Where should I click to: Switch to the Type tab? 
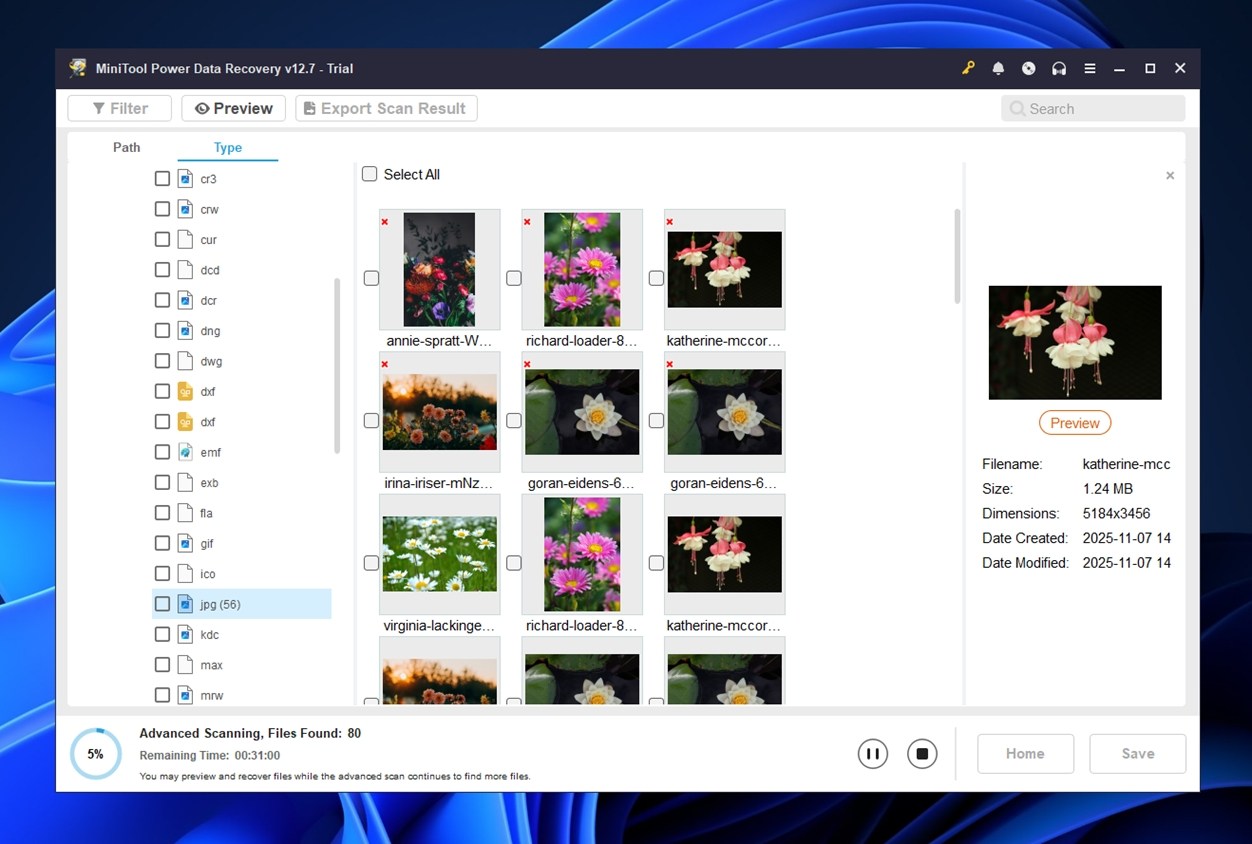point(227,147)
